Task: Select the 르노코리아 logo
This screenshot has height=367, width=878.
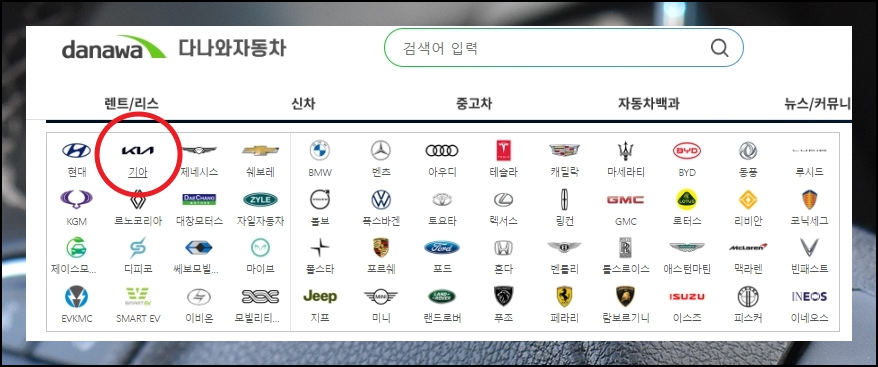Action: 138,199
